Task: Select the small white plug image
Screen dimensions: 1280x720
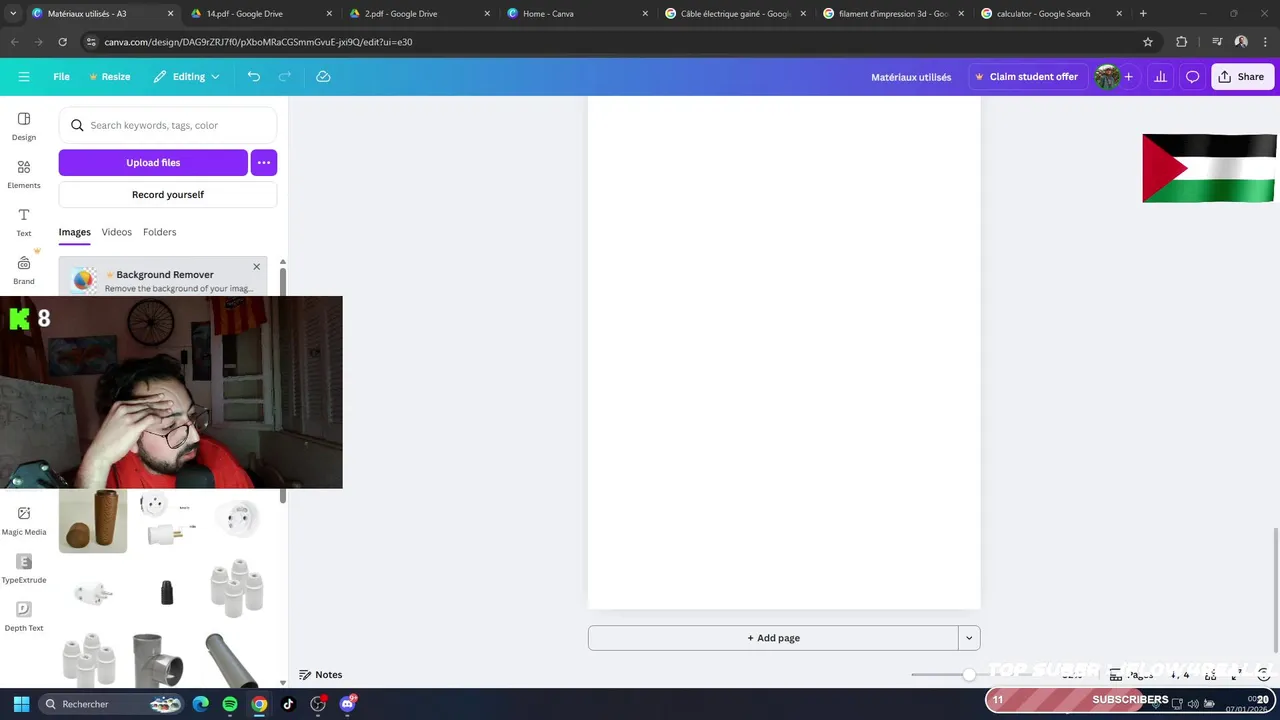Action: [93, 593]
